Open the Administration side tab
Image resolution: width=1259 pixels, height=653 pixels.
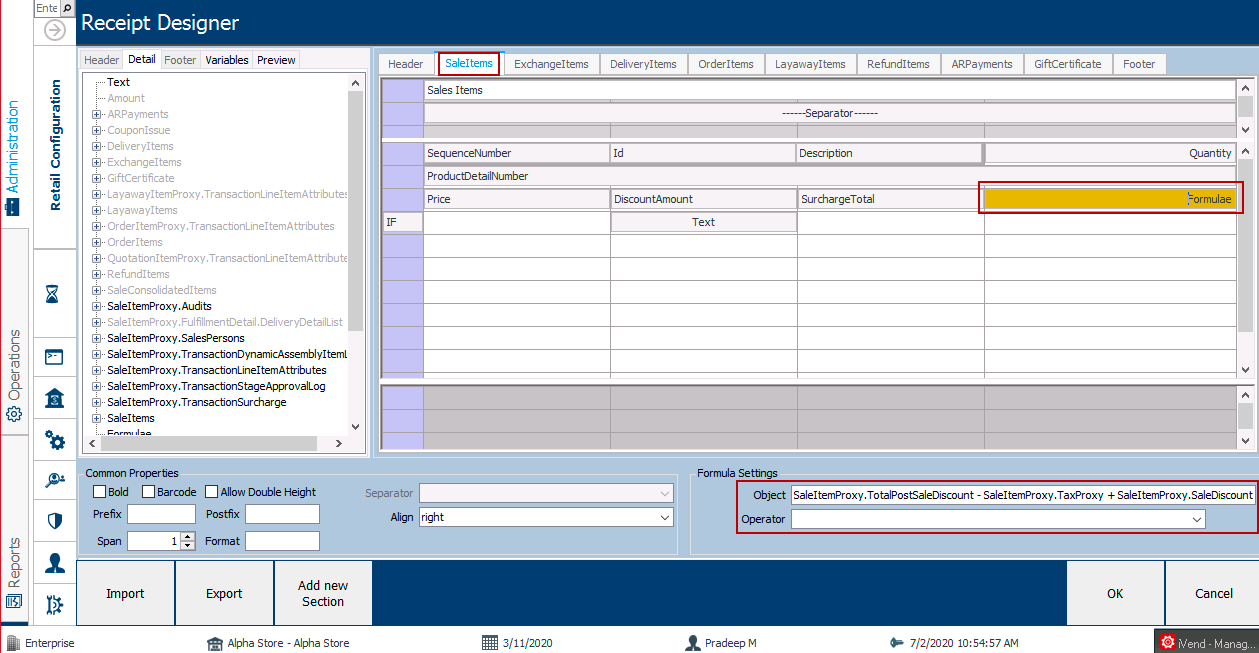(14, 157)
